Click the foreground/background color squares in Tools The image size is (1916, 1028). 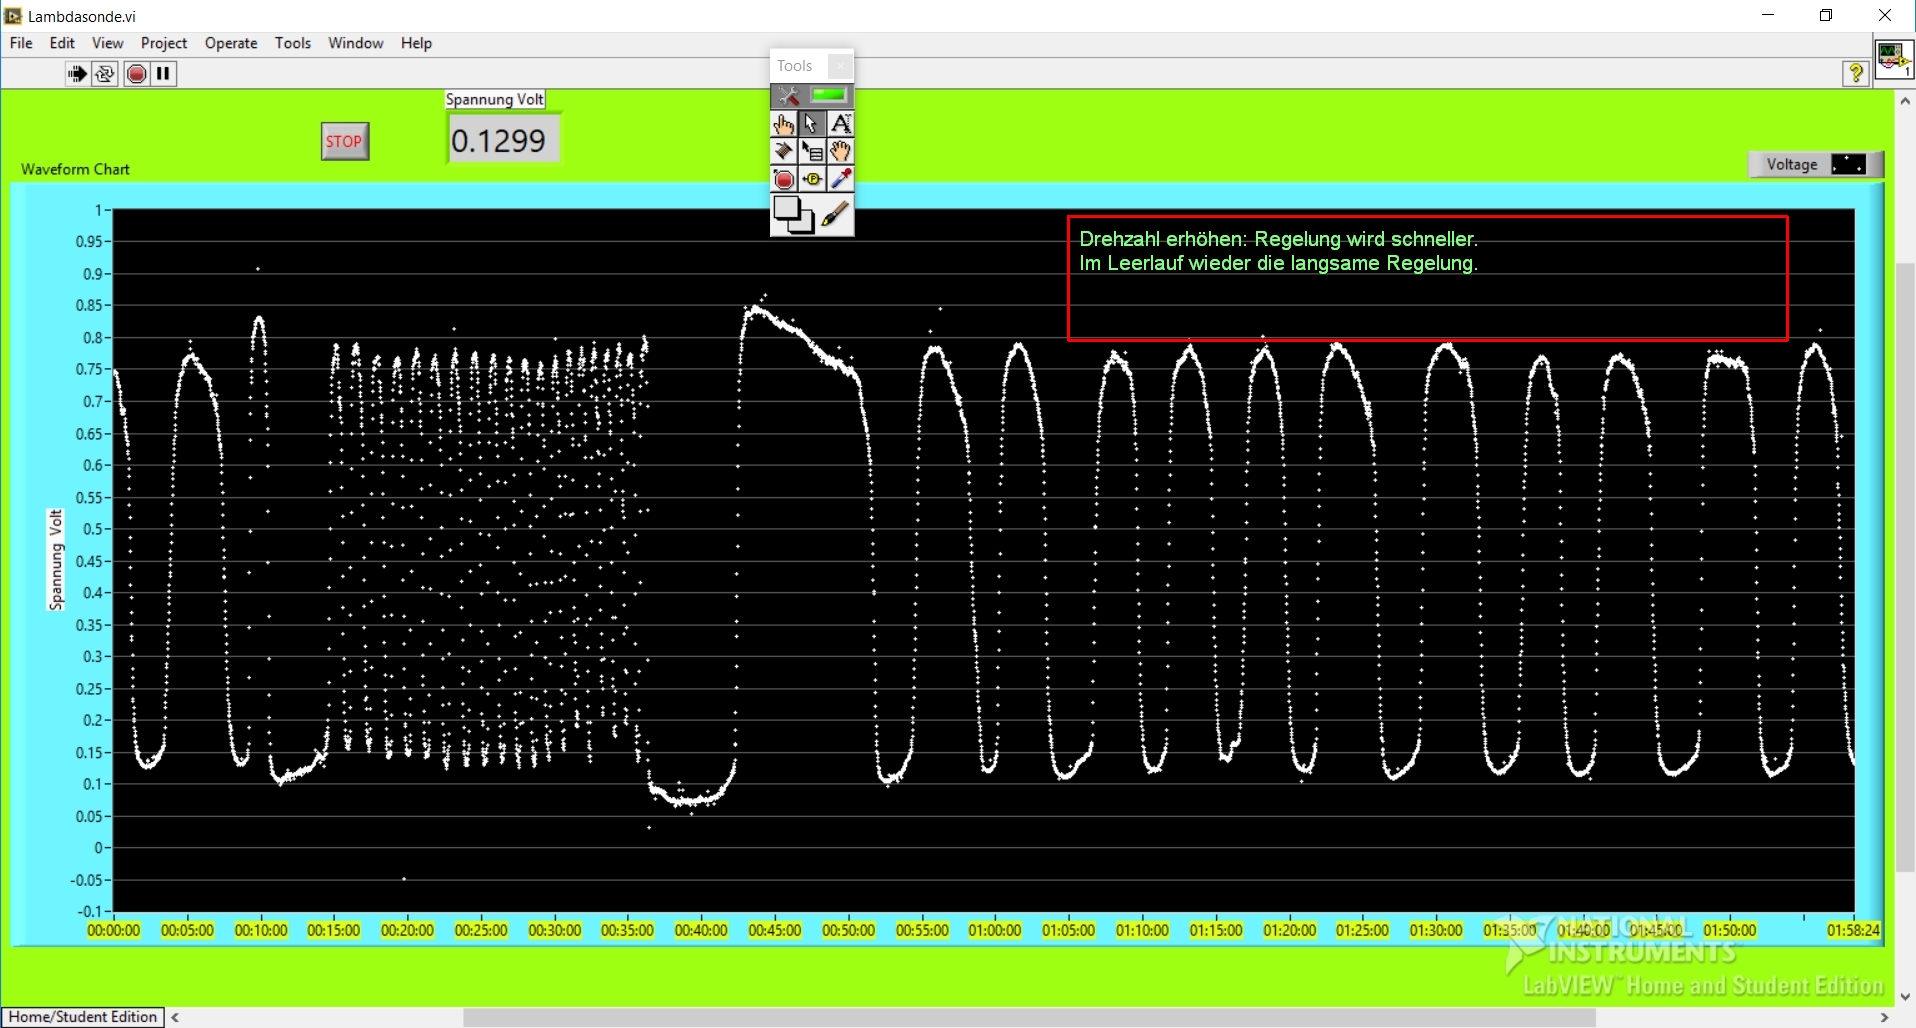pos(794,214)
